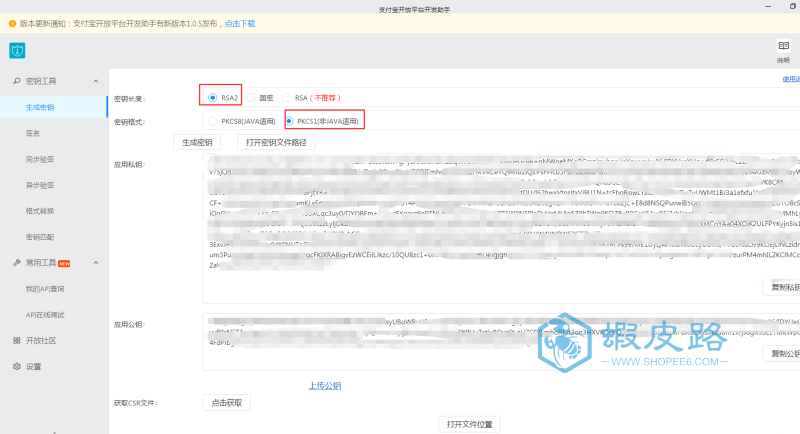The width and height of the screenshot is (800, 434).
Task: Click the 生成密钥 button
Action: point(197,142)
